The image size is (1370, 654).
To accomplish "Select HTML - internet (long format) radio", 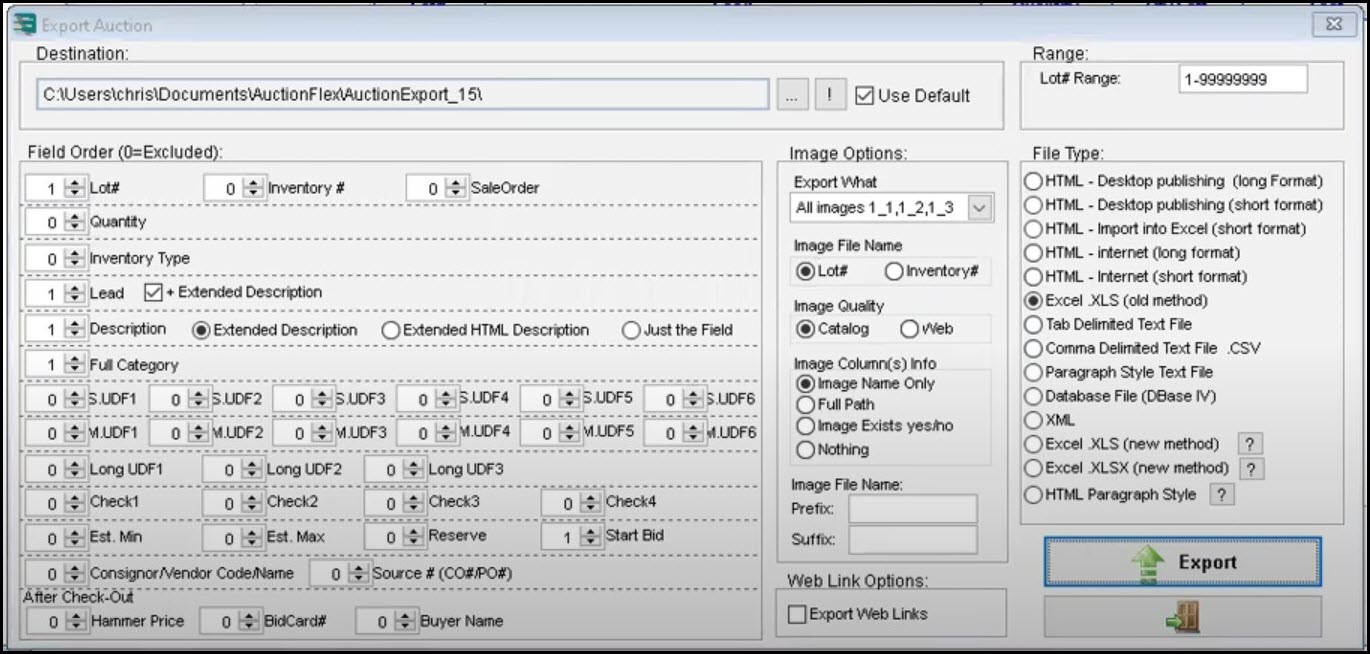I will pyautogui.click(x=1034, y=253).
